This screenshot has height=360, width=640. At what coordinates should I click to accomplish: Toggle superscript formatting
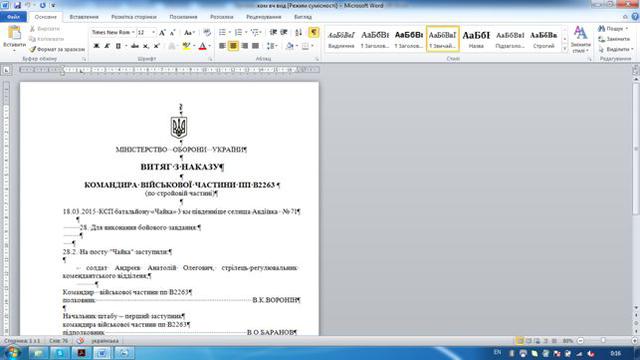click(156, 46)
